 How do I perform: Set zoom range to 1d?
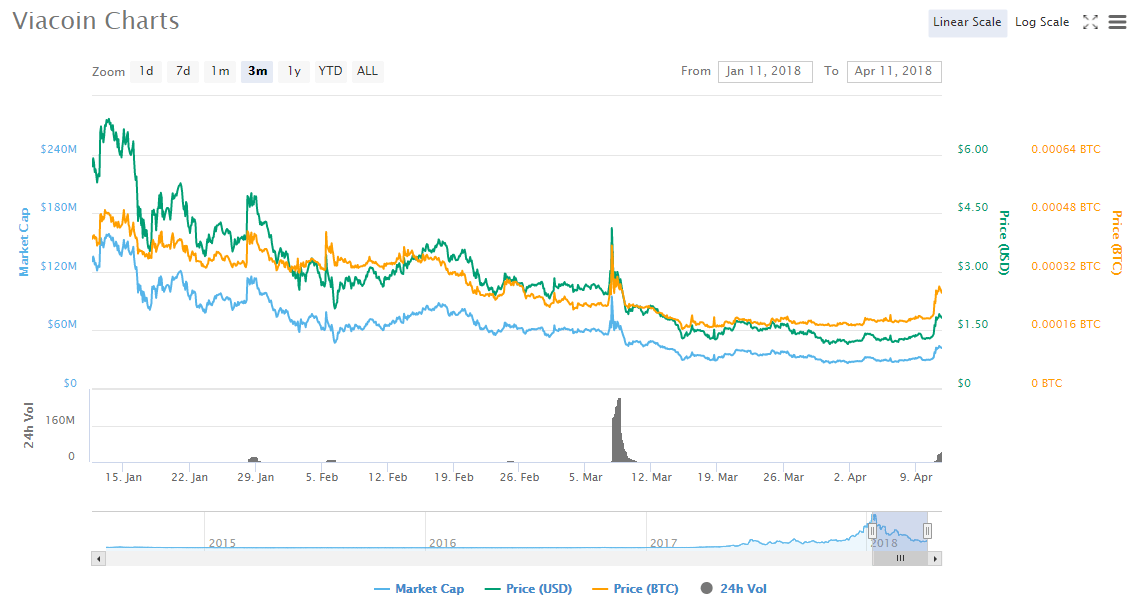(146, 71)
